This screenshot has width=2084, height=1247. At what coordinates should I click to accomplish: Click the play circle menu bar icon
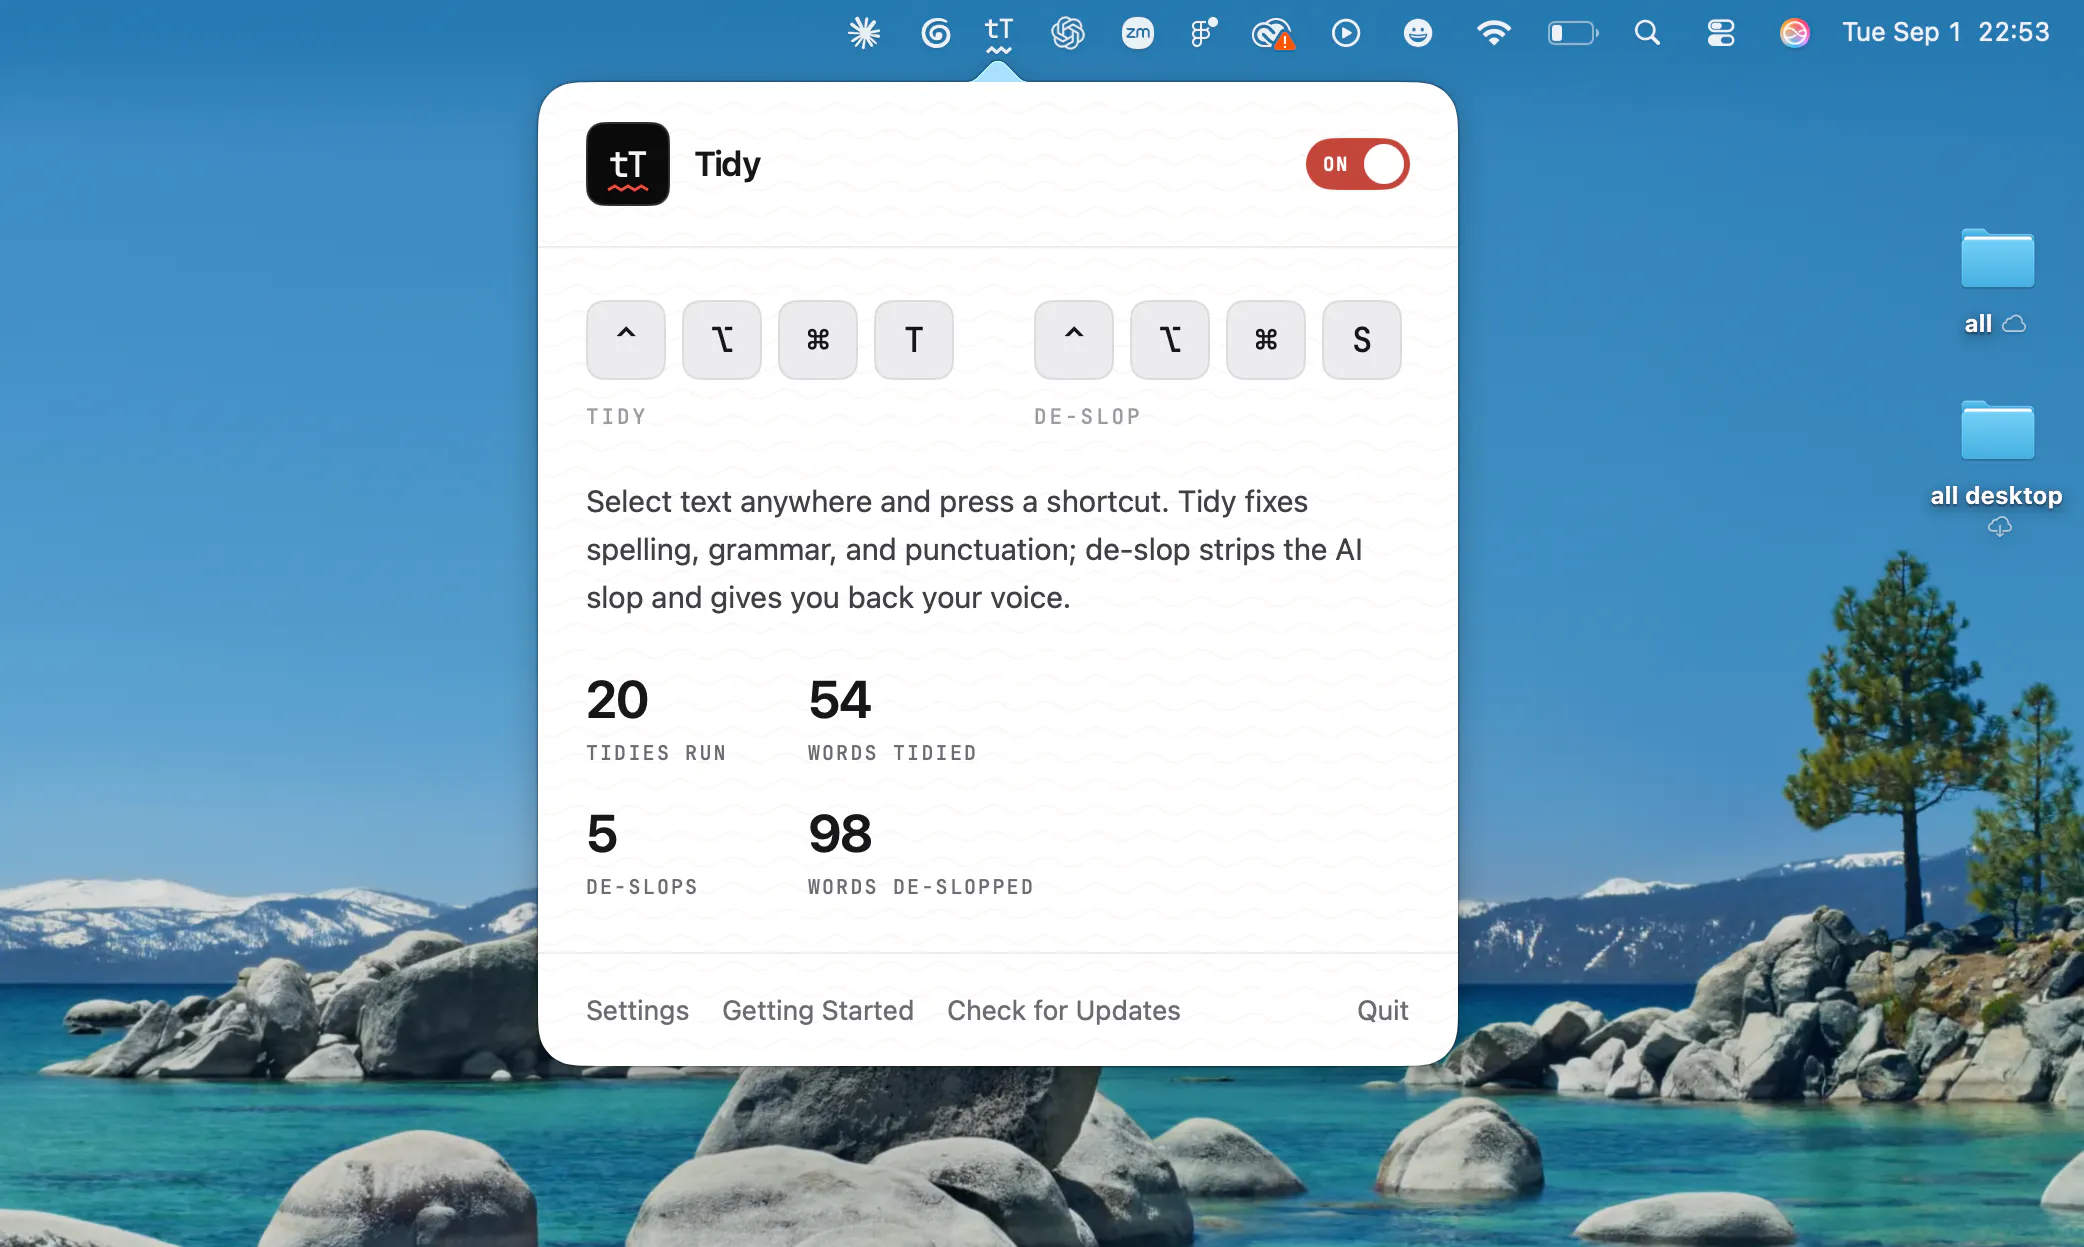pos(1346,33)
